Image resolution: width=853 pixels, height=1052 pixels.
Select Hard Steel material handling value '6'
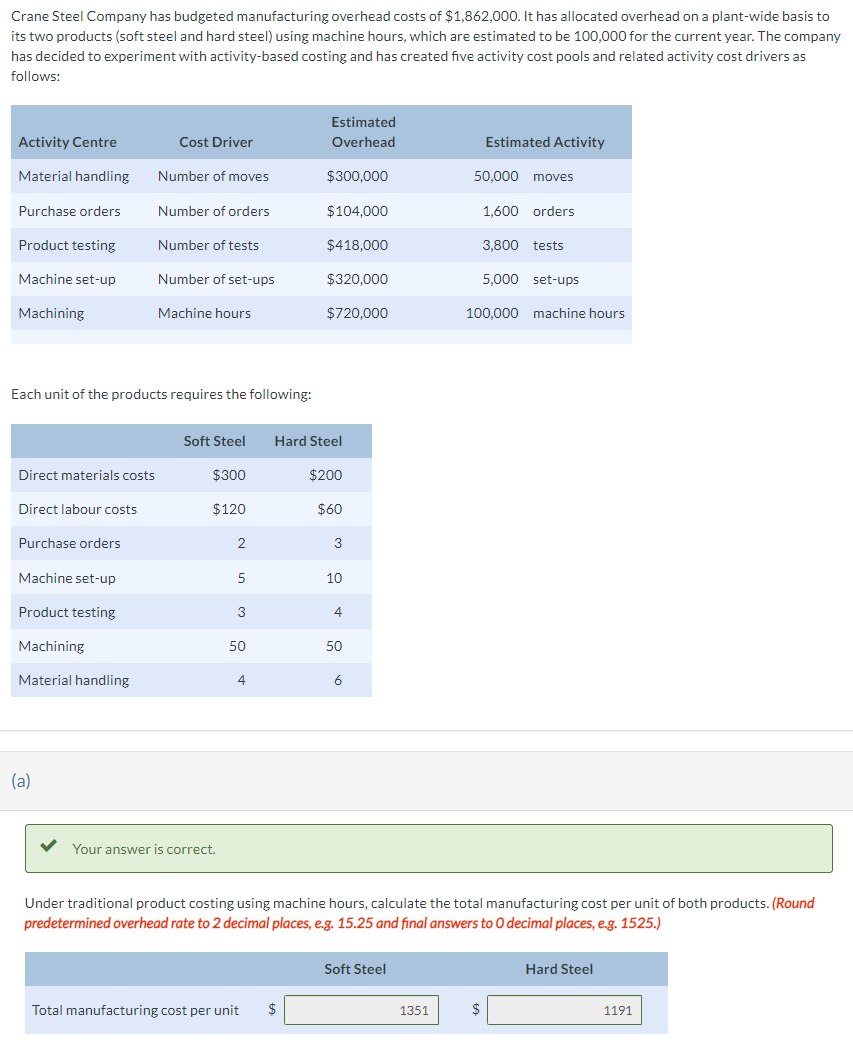pos(338,680)
